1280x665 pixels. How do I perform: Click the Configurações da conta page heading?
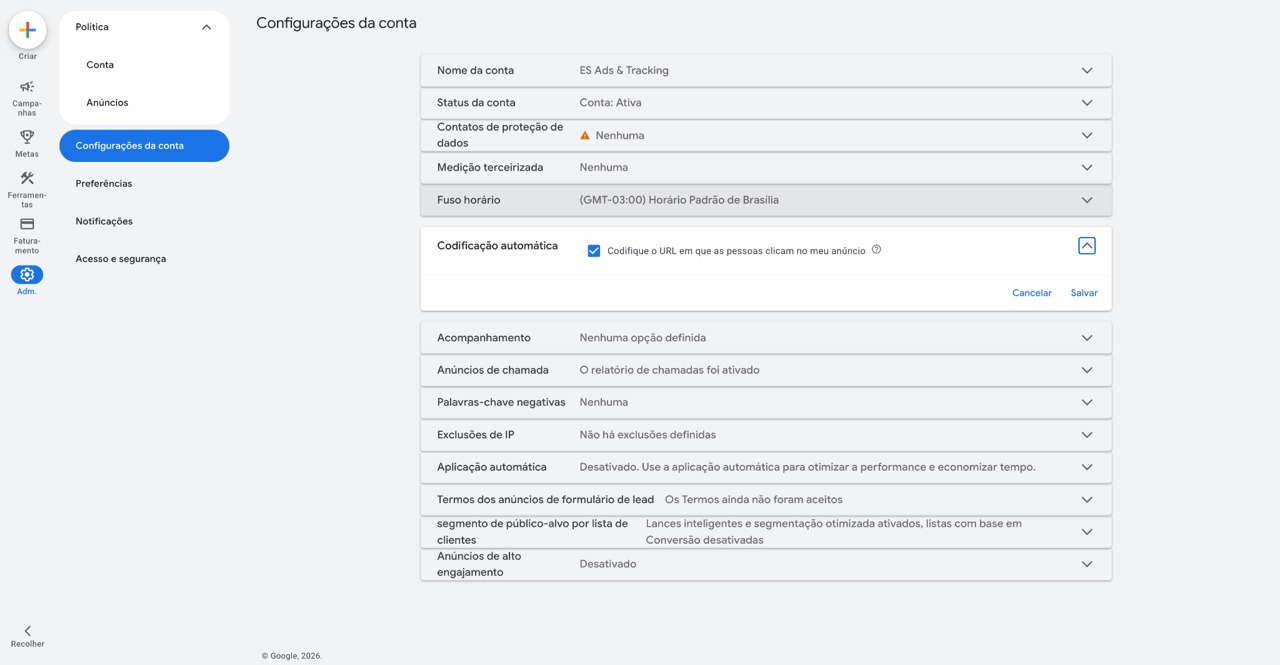pyautogui.click(x=336, y=23)
